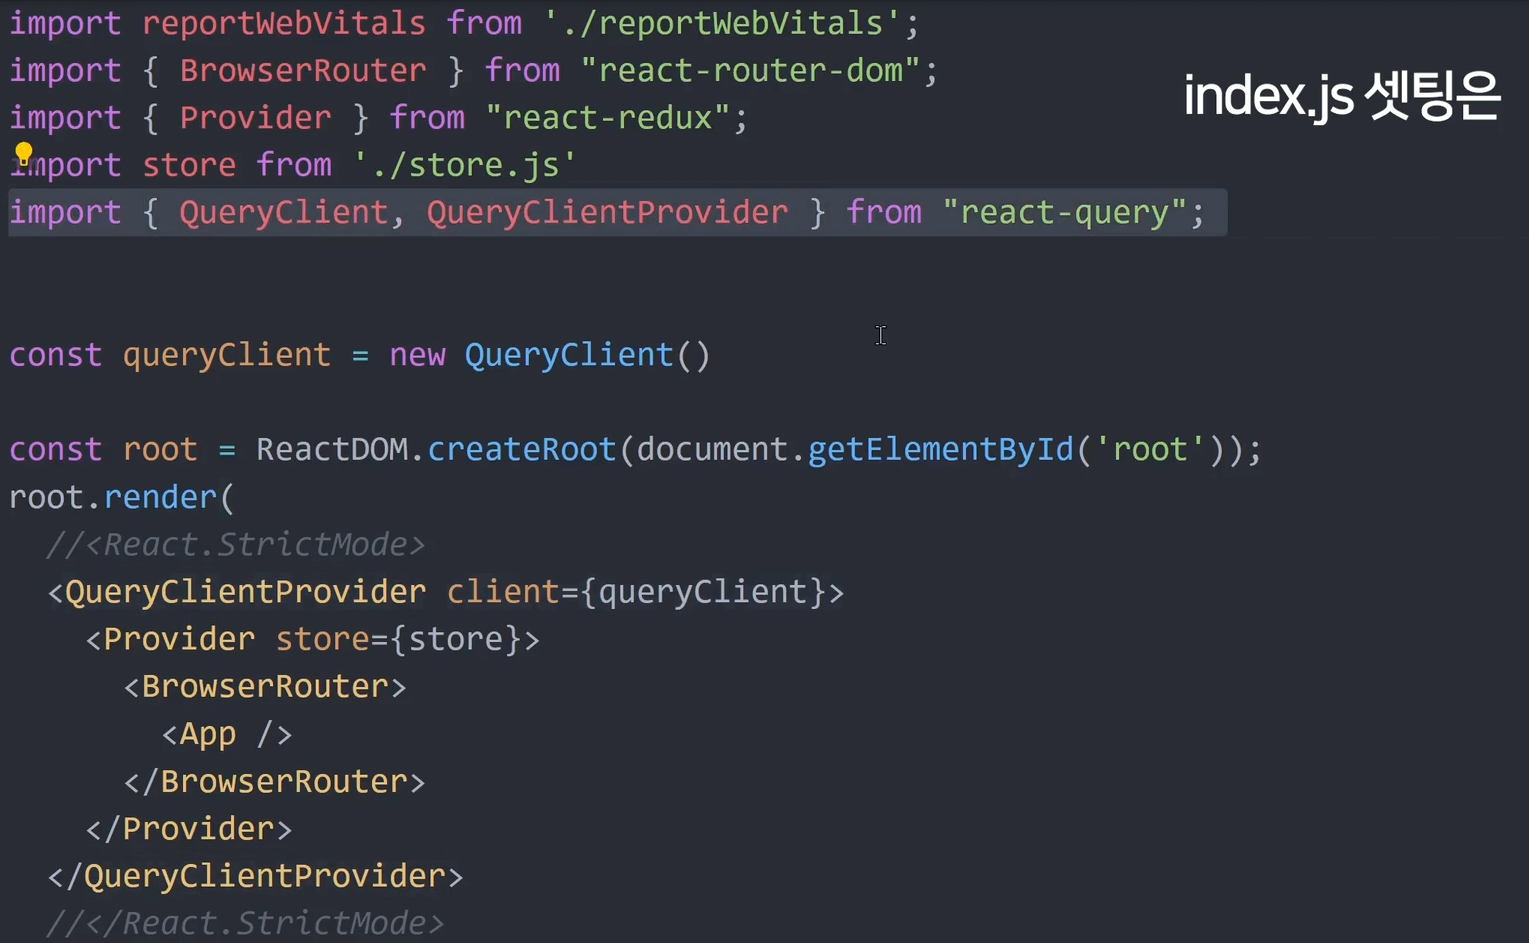This screenshot has height=943, width=1529.
Task: Click closing BrowserRouter tag
Action: (274, 781)
